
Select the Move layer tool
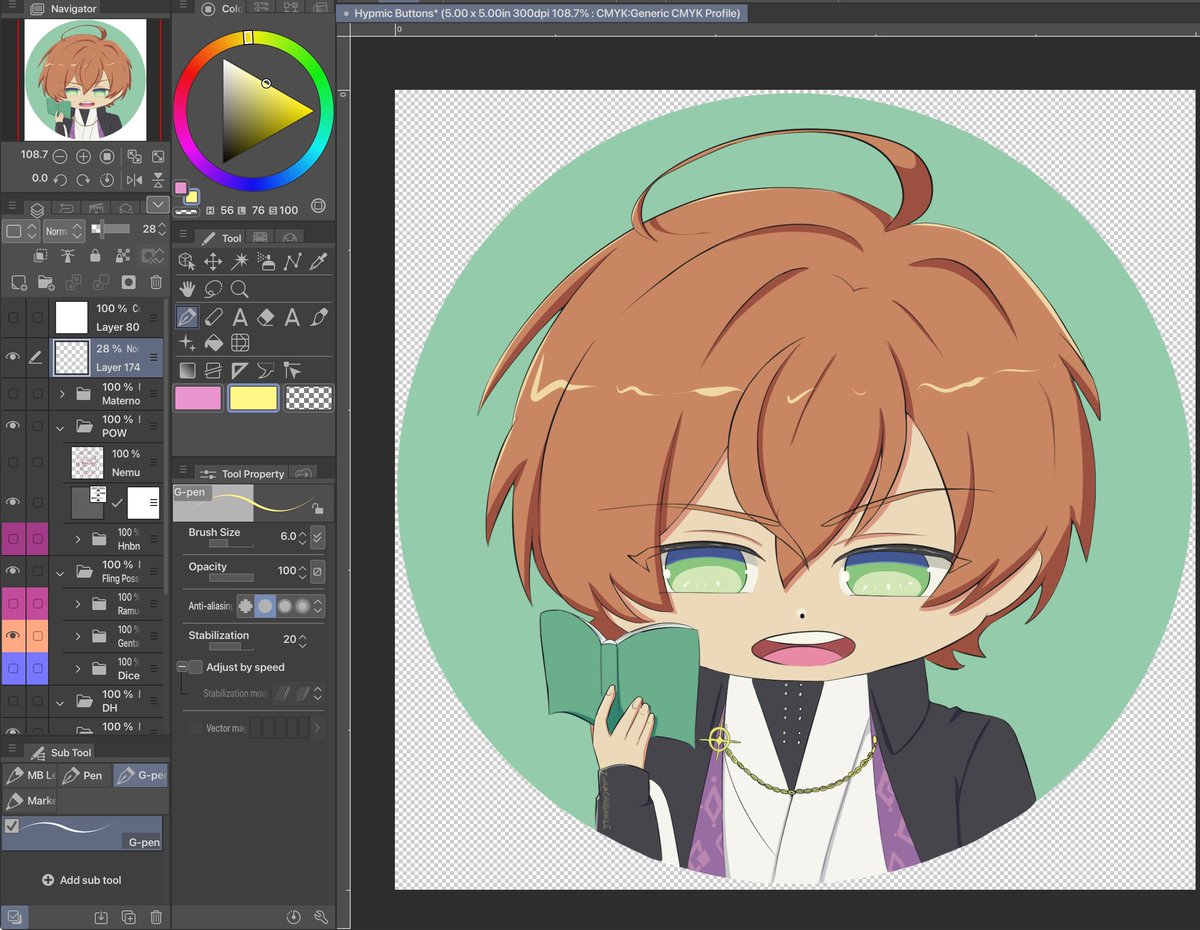pos(213,261)
